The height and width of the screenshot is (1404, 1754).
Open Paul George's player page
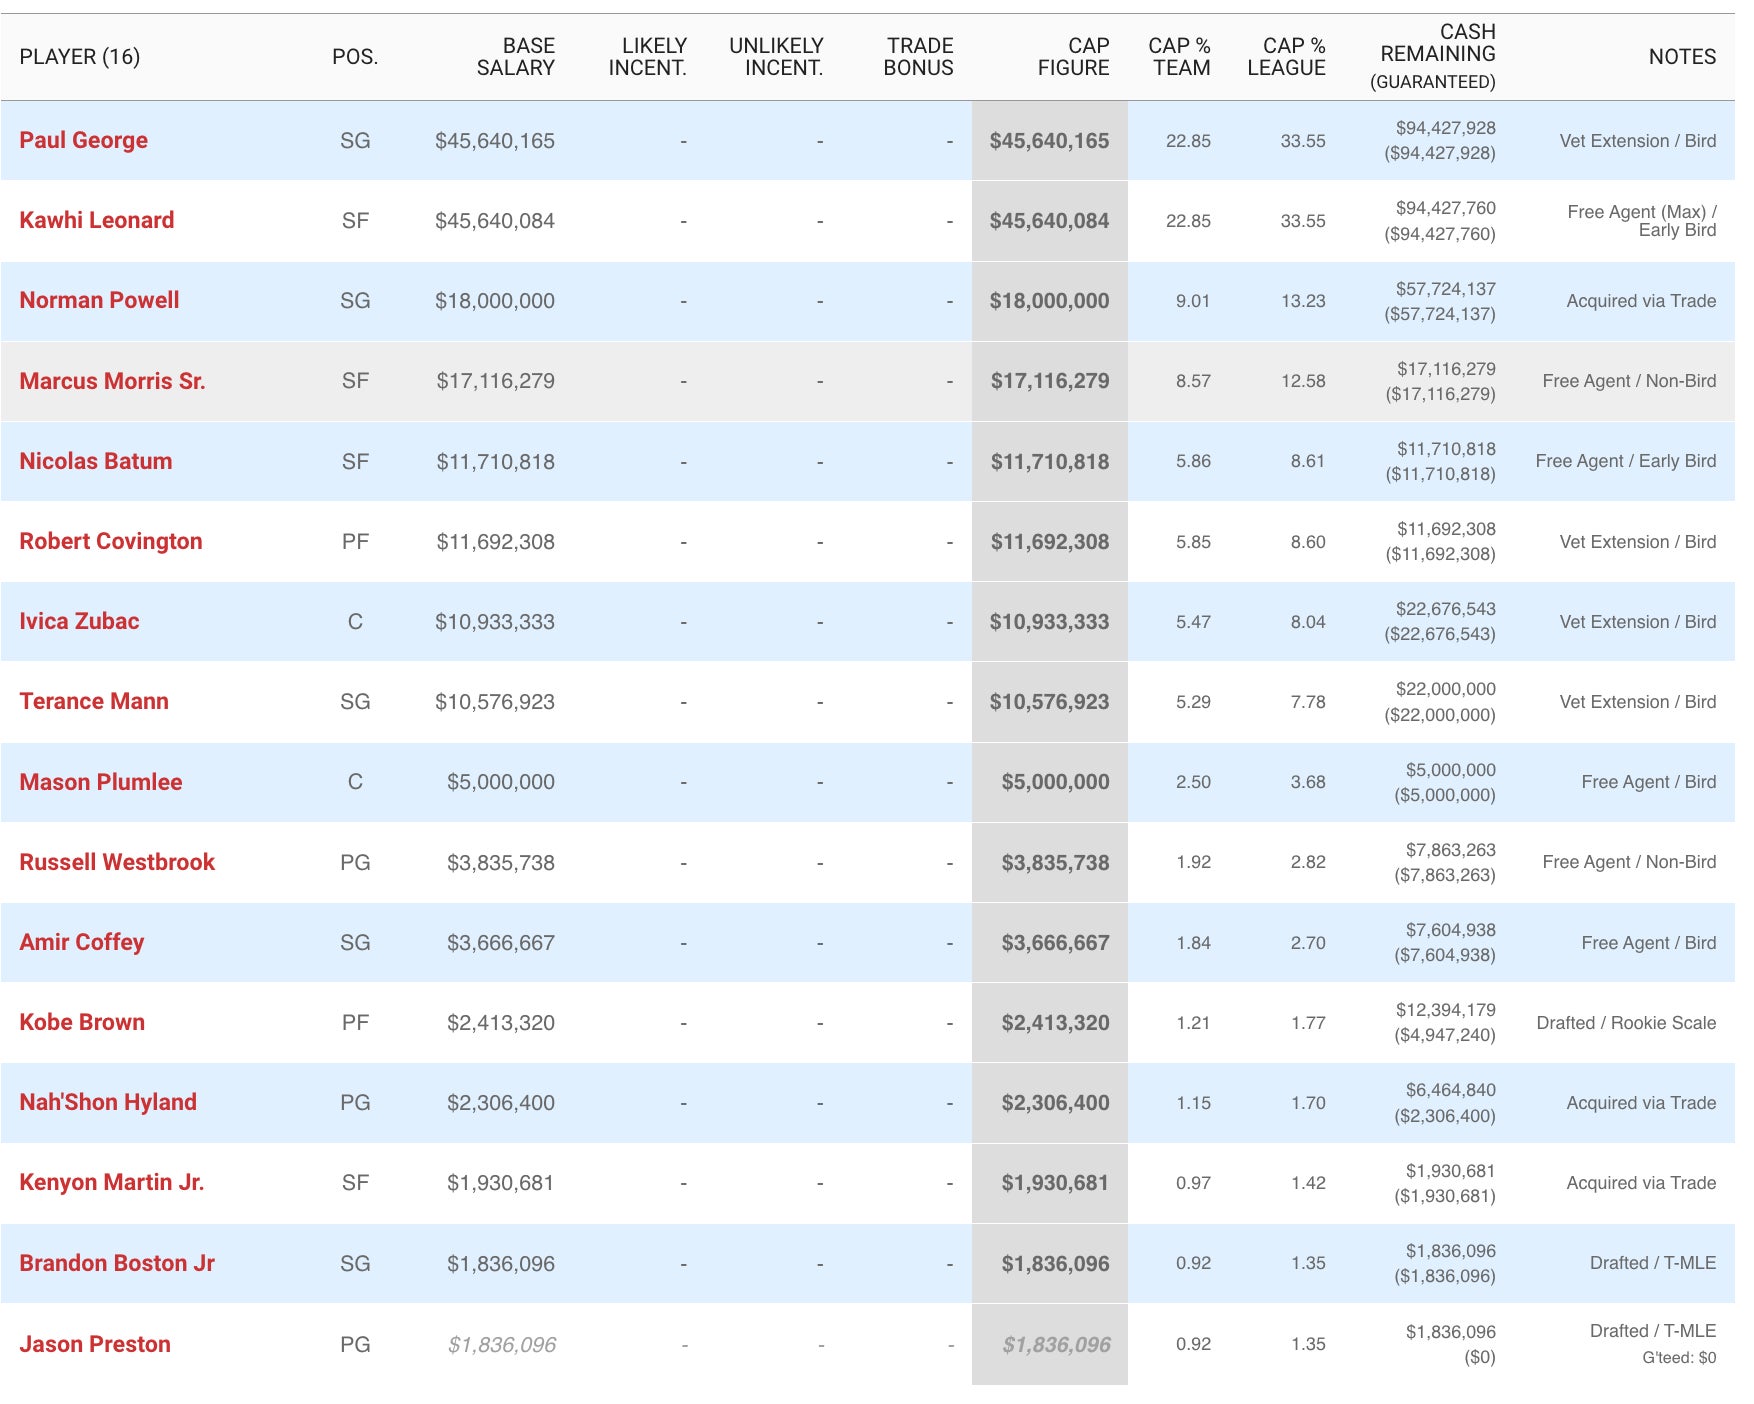[83, 140]
